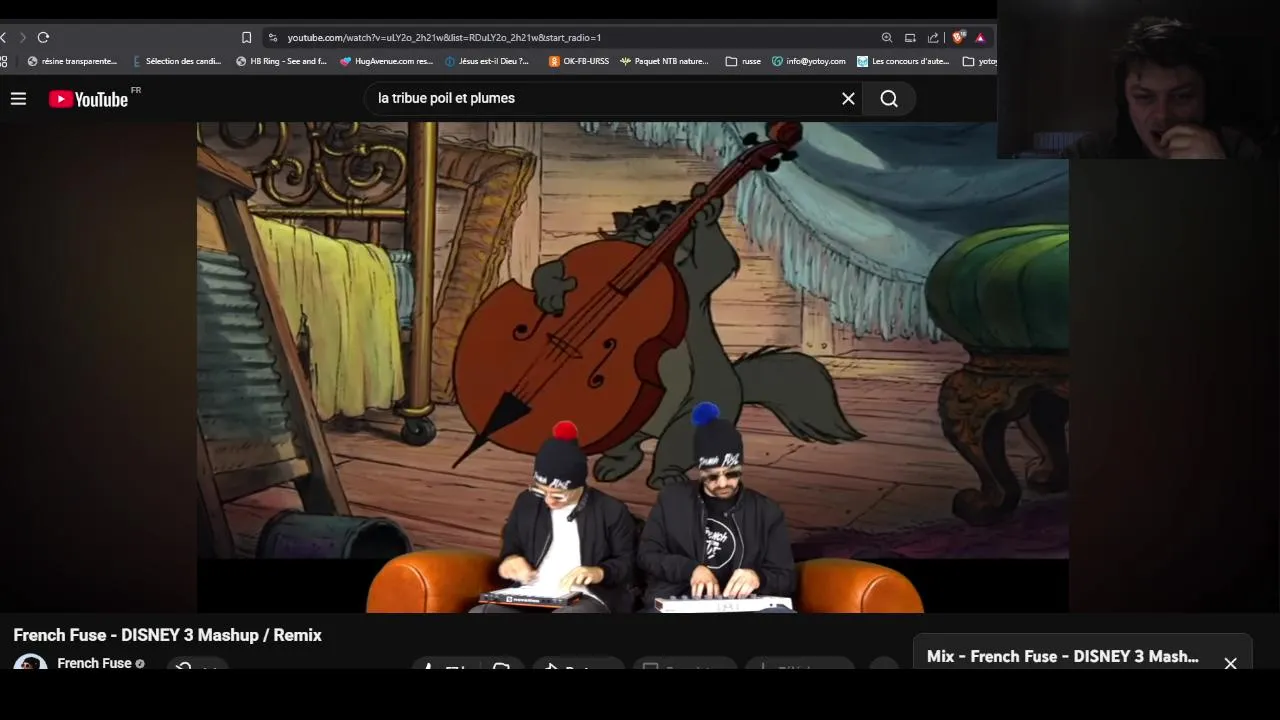Open the 'OK-FB-URSS' bookmark
Viewport: 1280px width, 720px height.
tap(579, 61)
